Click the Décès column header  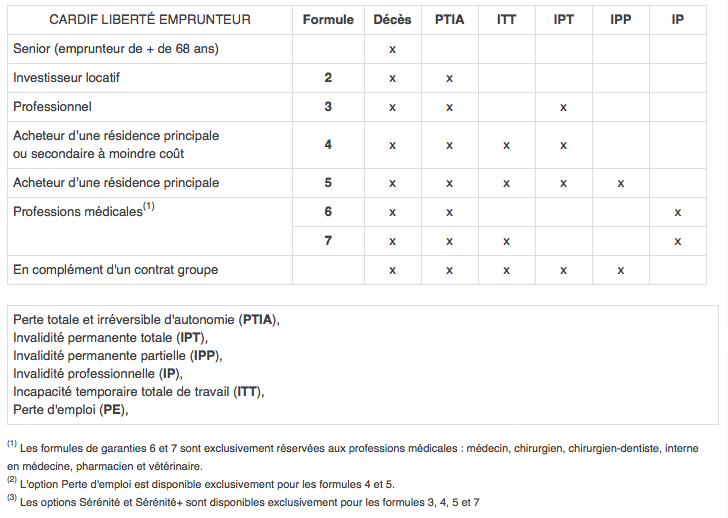coord(392,19)
